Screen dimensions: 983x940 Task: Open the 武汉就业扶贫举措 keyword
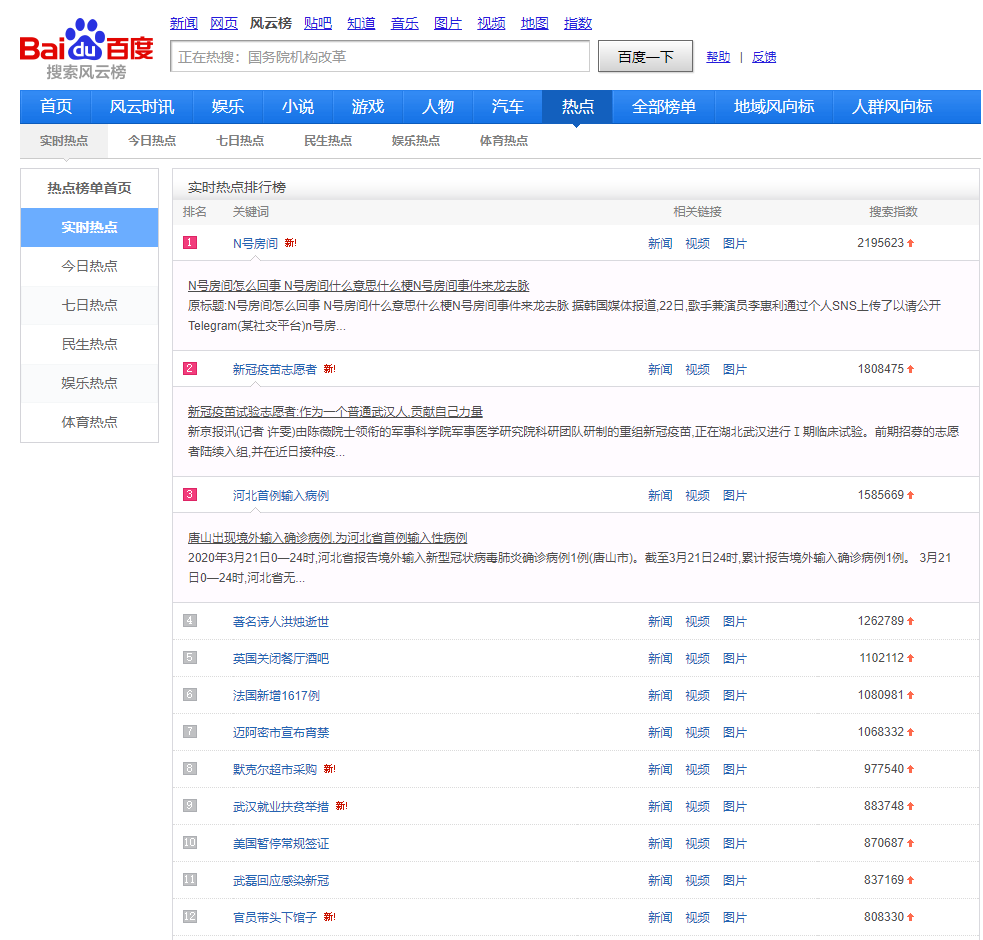281,806
